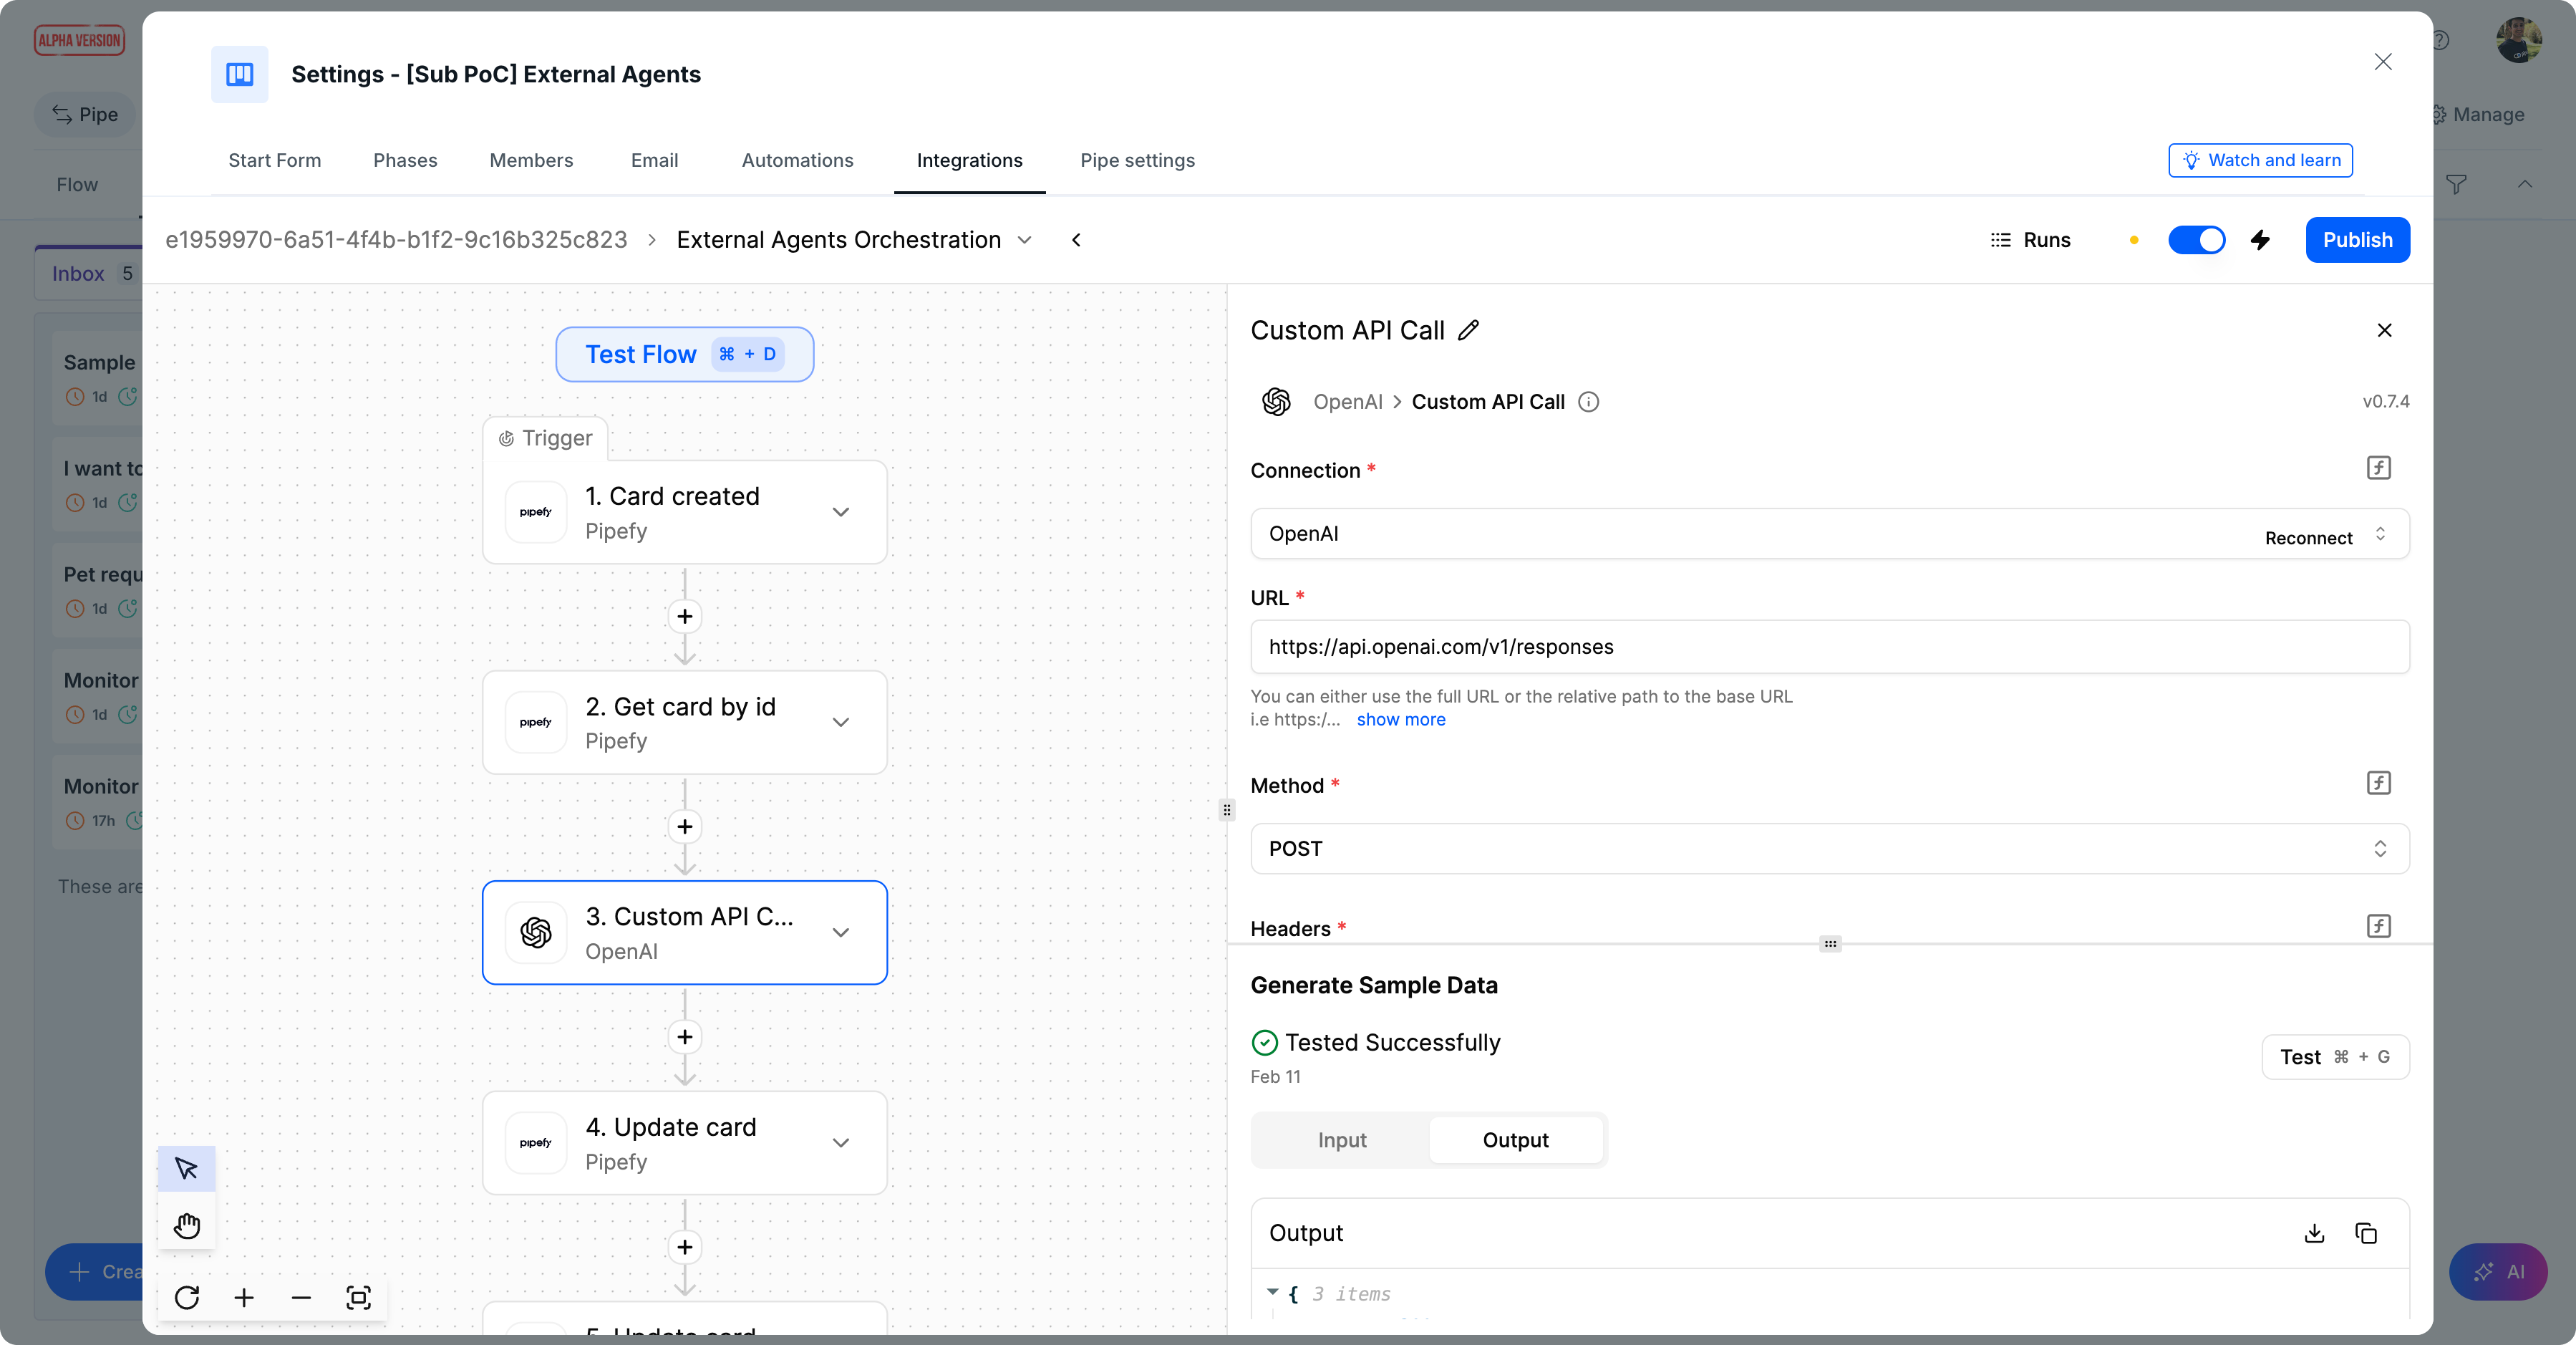The image size is (2576, 1345).
Task: Select the hand pan tool
Action: coord(186,1225)
